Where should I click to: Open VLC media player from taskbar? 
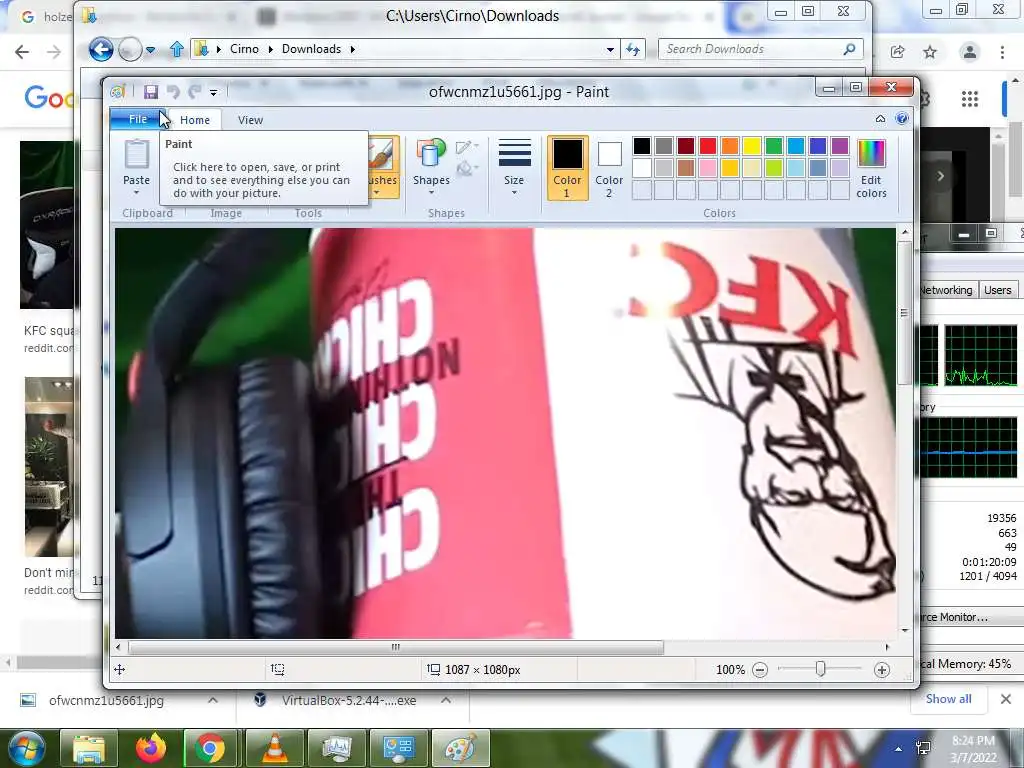click(x=275, y=748)
